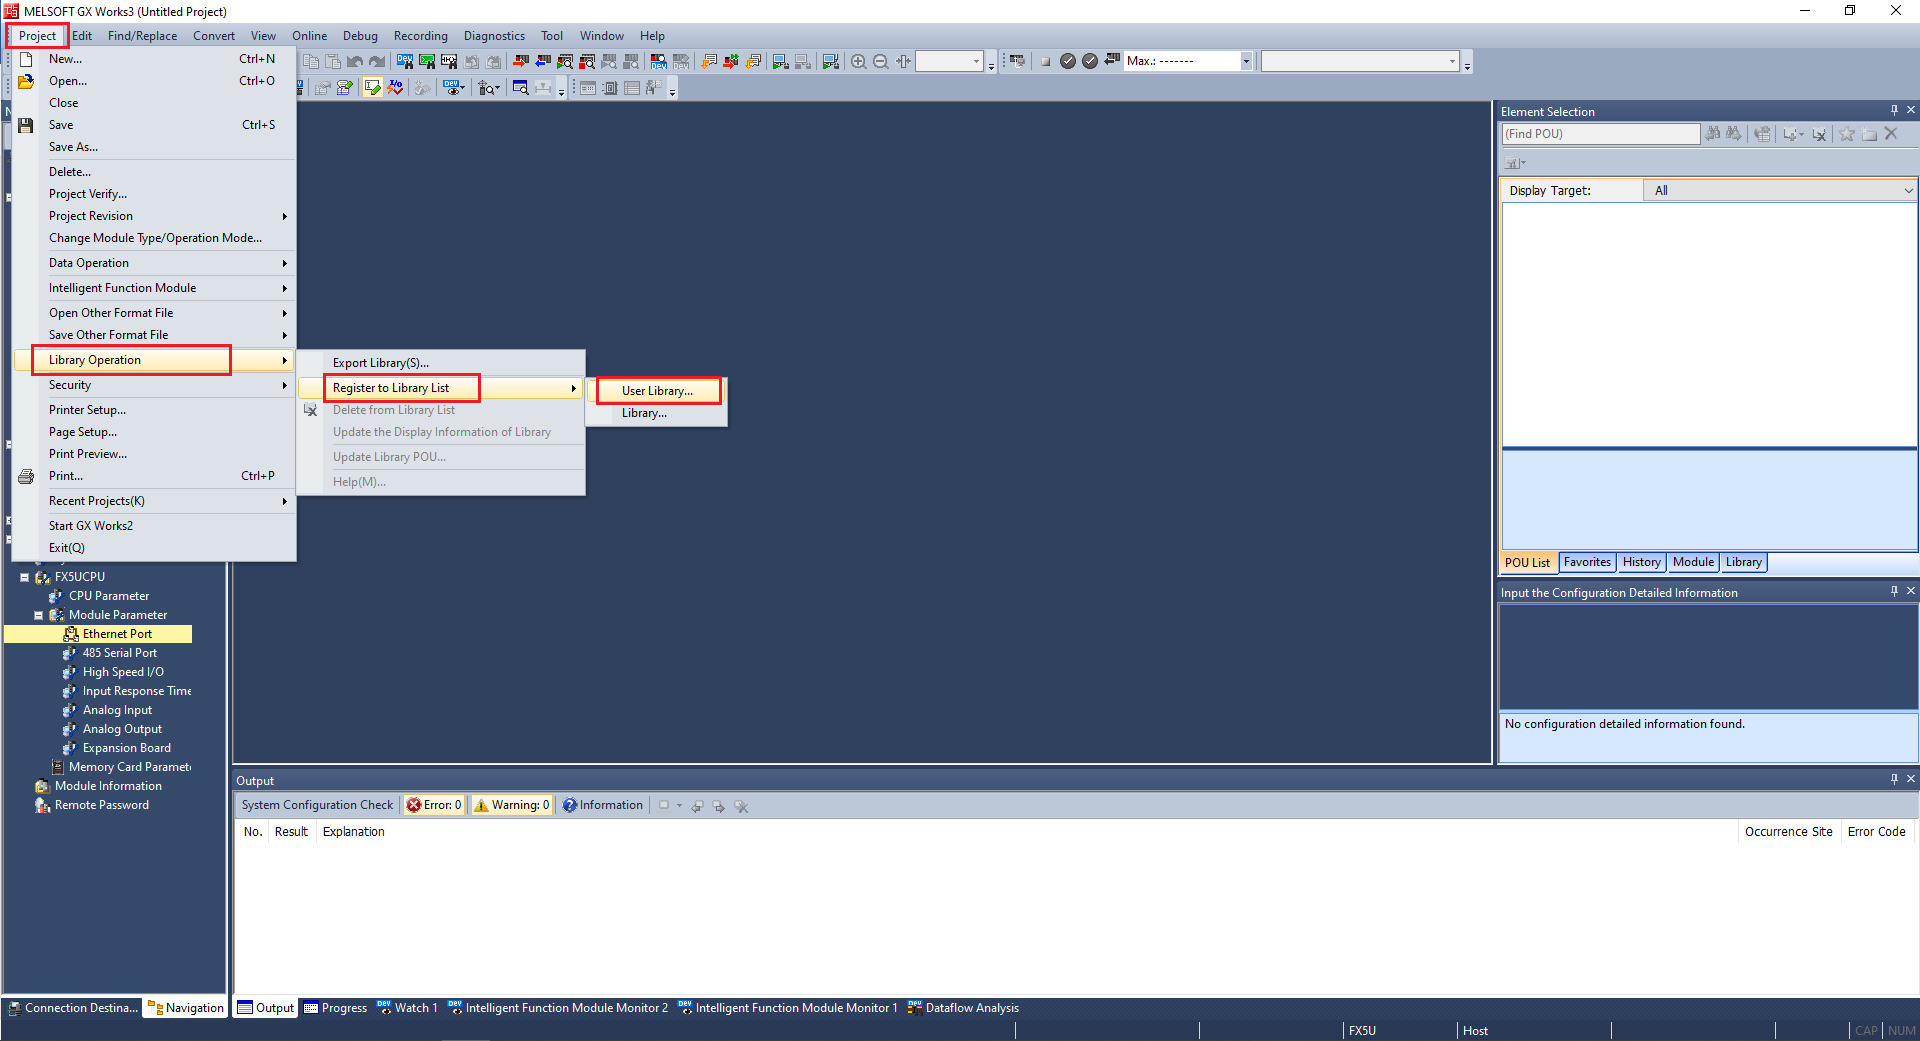Open the Dataflow Analysis tab
The height and width of the screenshot is (1041, 1920).
[963, 1008]
